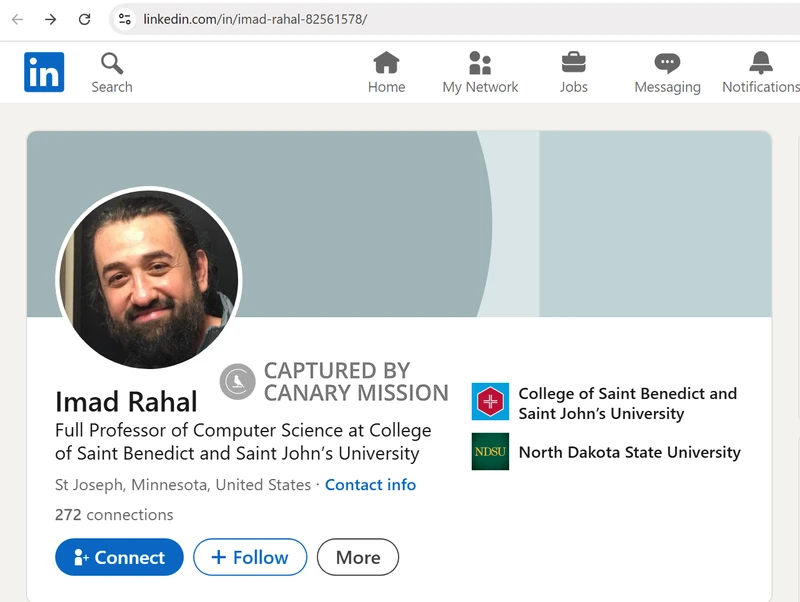
Task: Open the Jobs section
Action: 573,72
